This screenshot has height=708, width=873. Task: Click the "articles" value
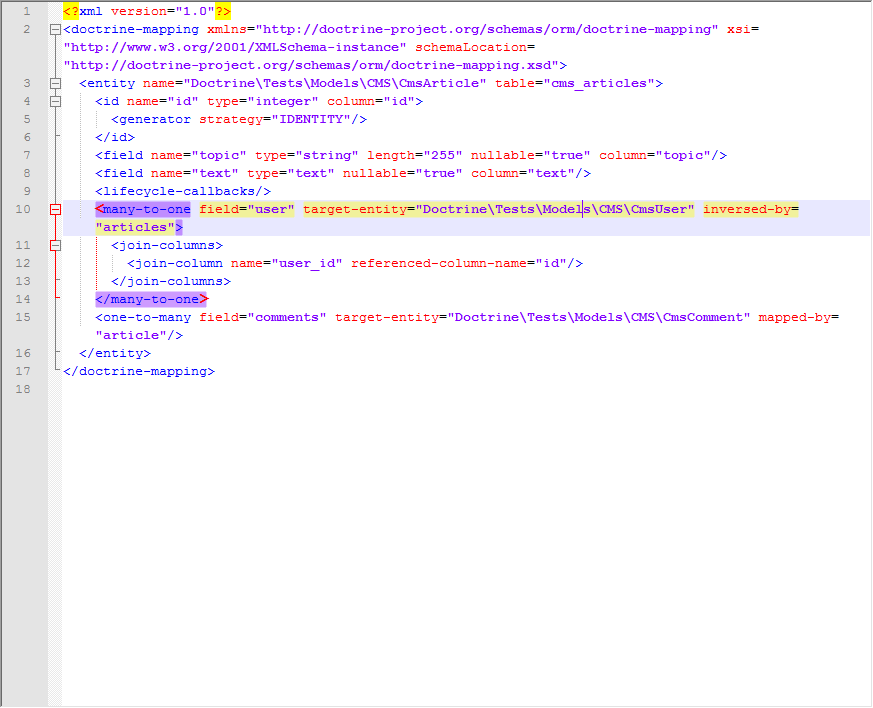[x=135, y=228]
